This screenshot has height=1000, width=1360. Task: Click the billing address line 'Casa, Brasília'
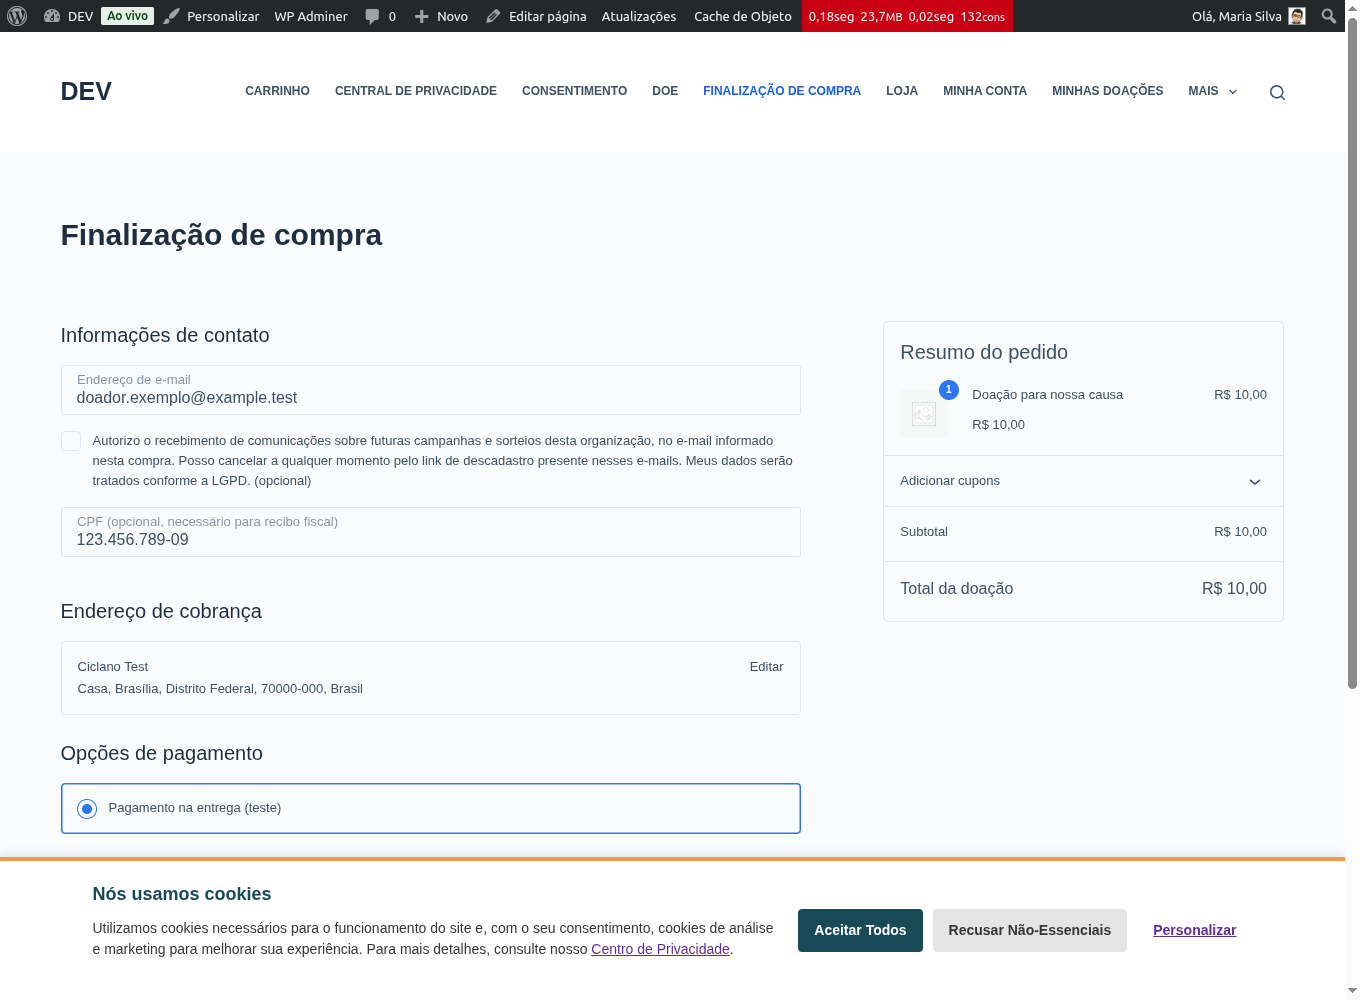(x=220, y=689)
